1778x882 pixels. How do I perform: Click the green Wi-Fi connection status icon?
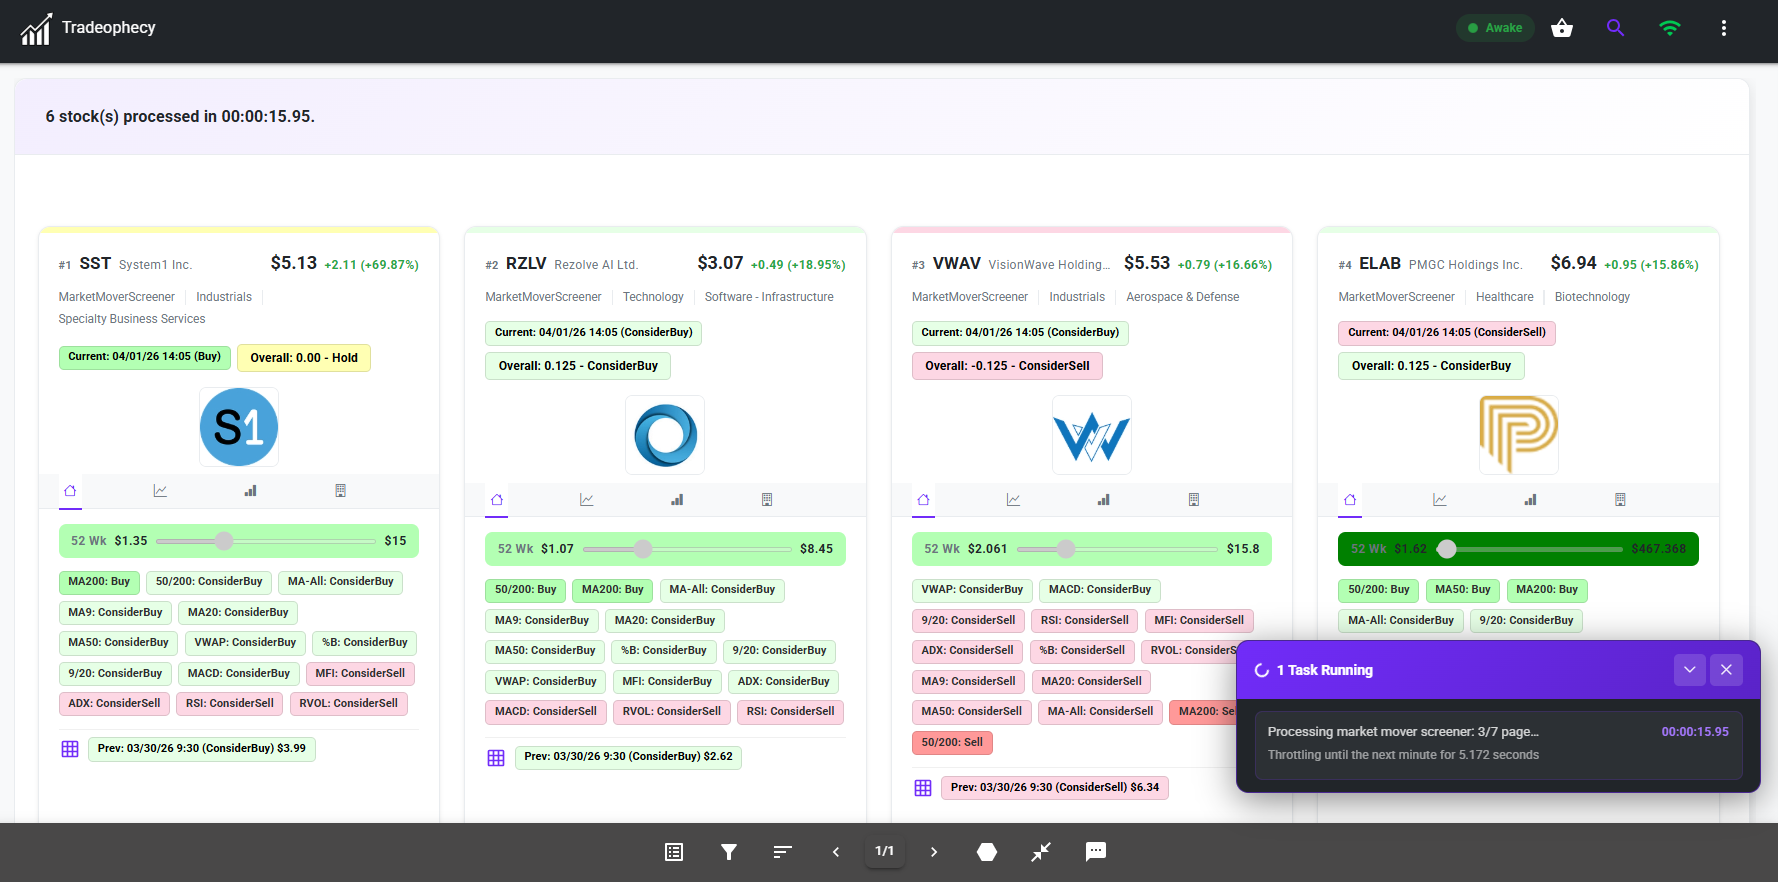click(x=1669, y=28)
